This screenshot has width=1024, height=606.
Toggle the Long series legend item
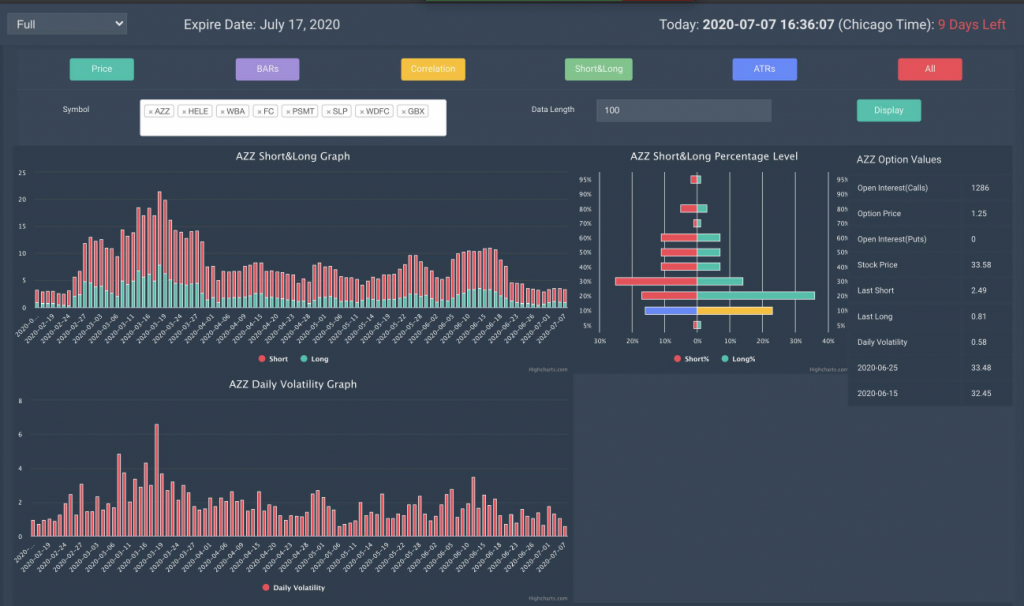314,359
